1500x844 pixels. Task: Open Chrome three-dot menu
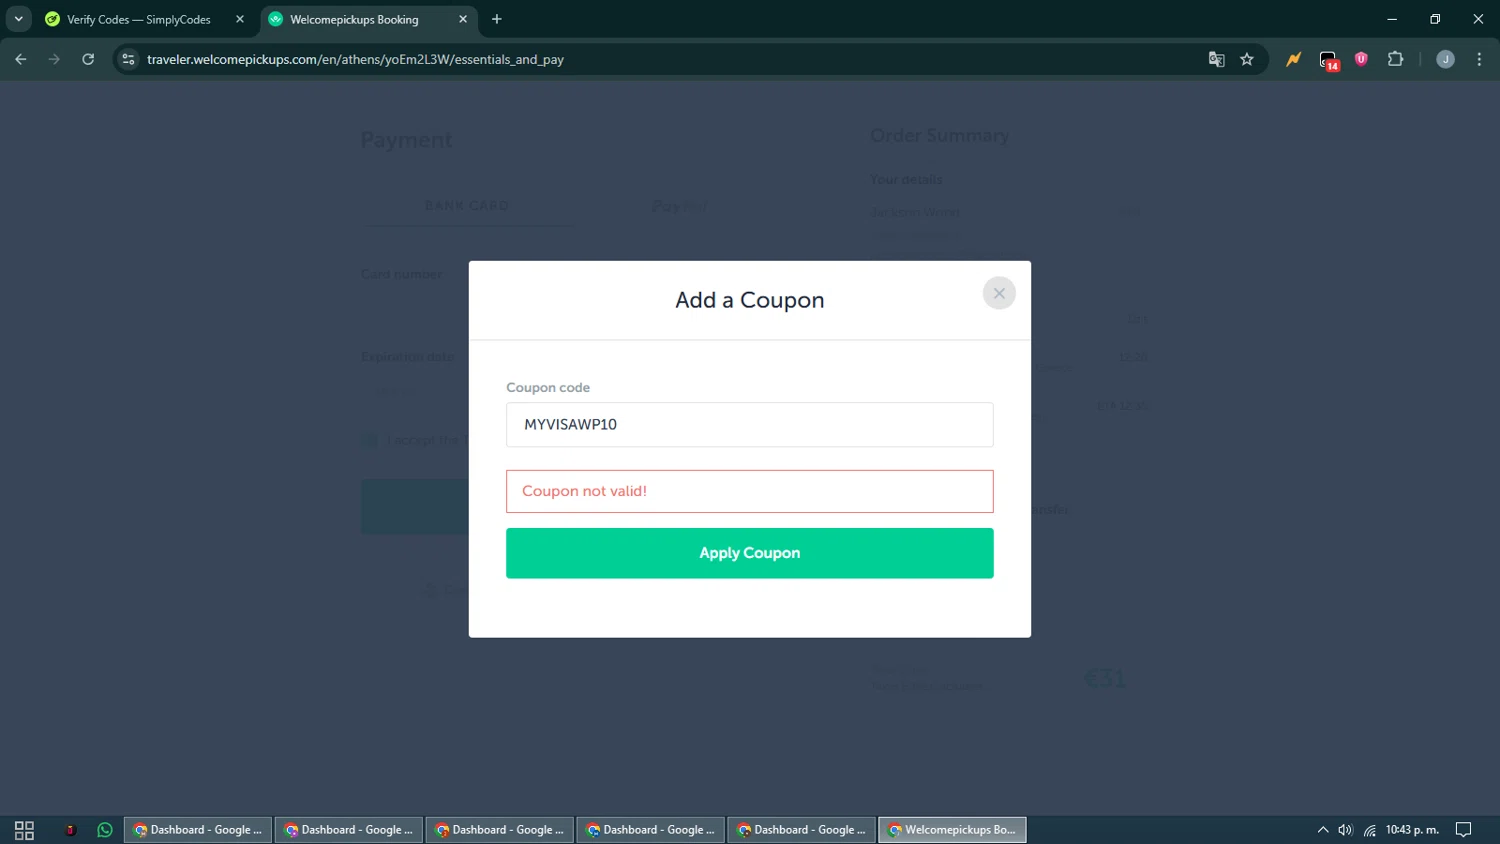(1479, 59)
